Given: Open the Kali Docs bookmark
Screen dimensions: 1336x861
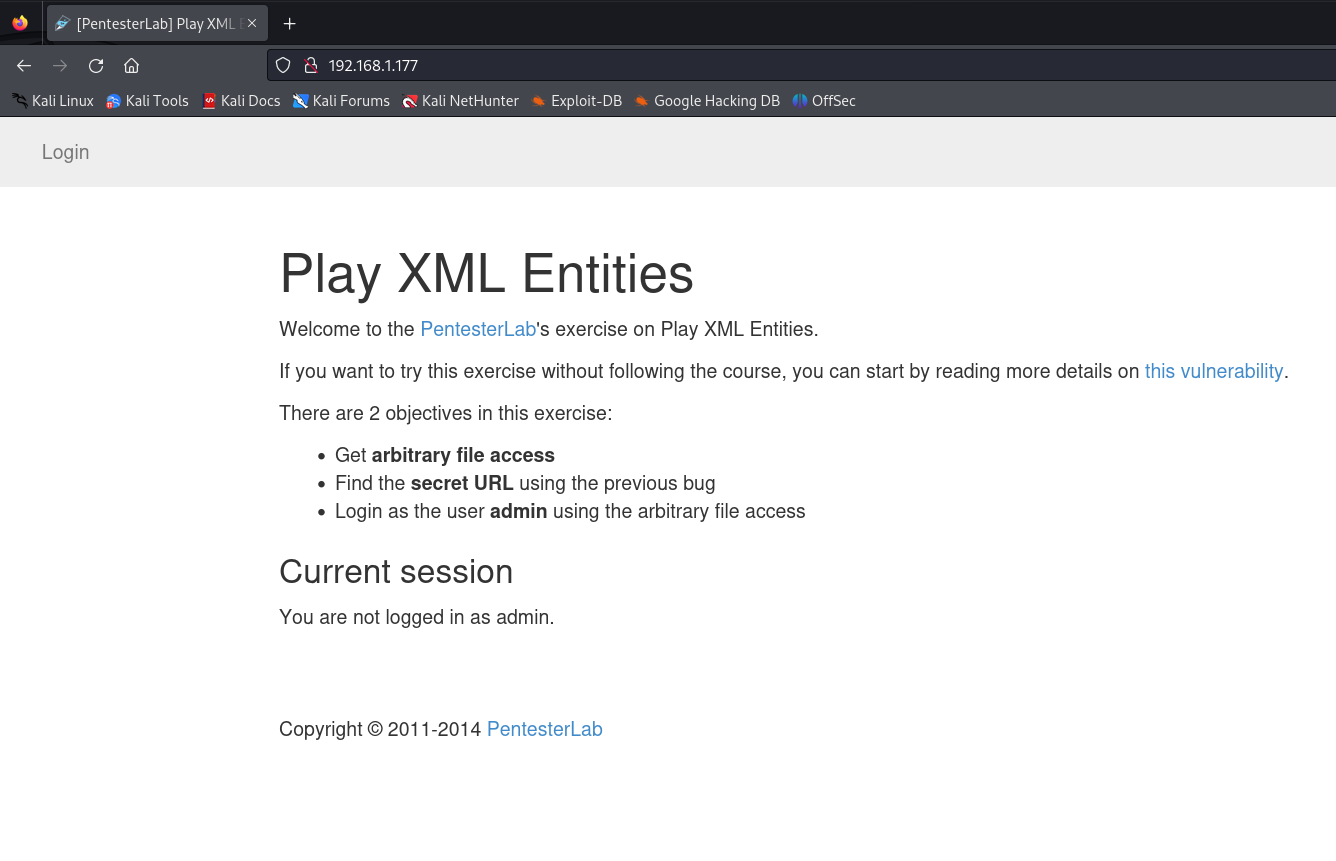Looking at the screenshot, I should click(241, 101).
